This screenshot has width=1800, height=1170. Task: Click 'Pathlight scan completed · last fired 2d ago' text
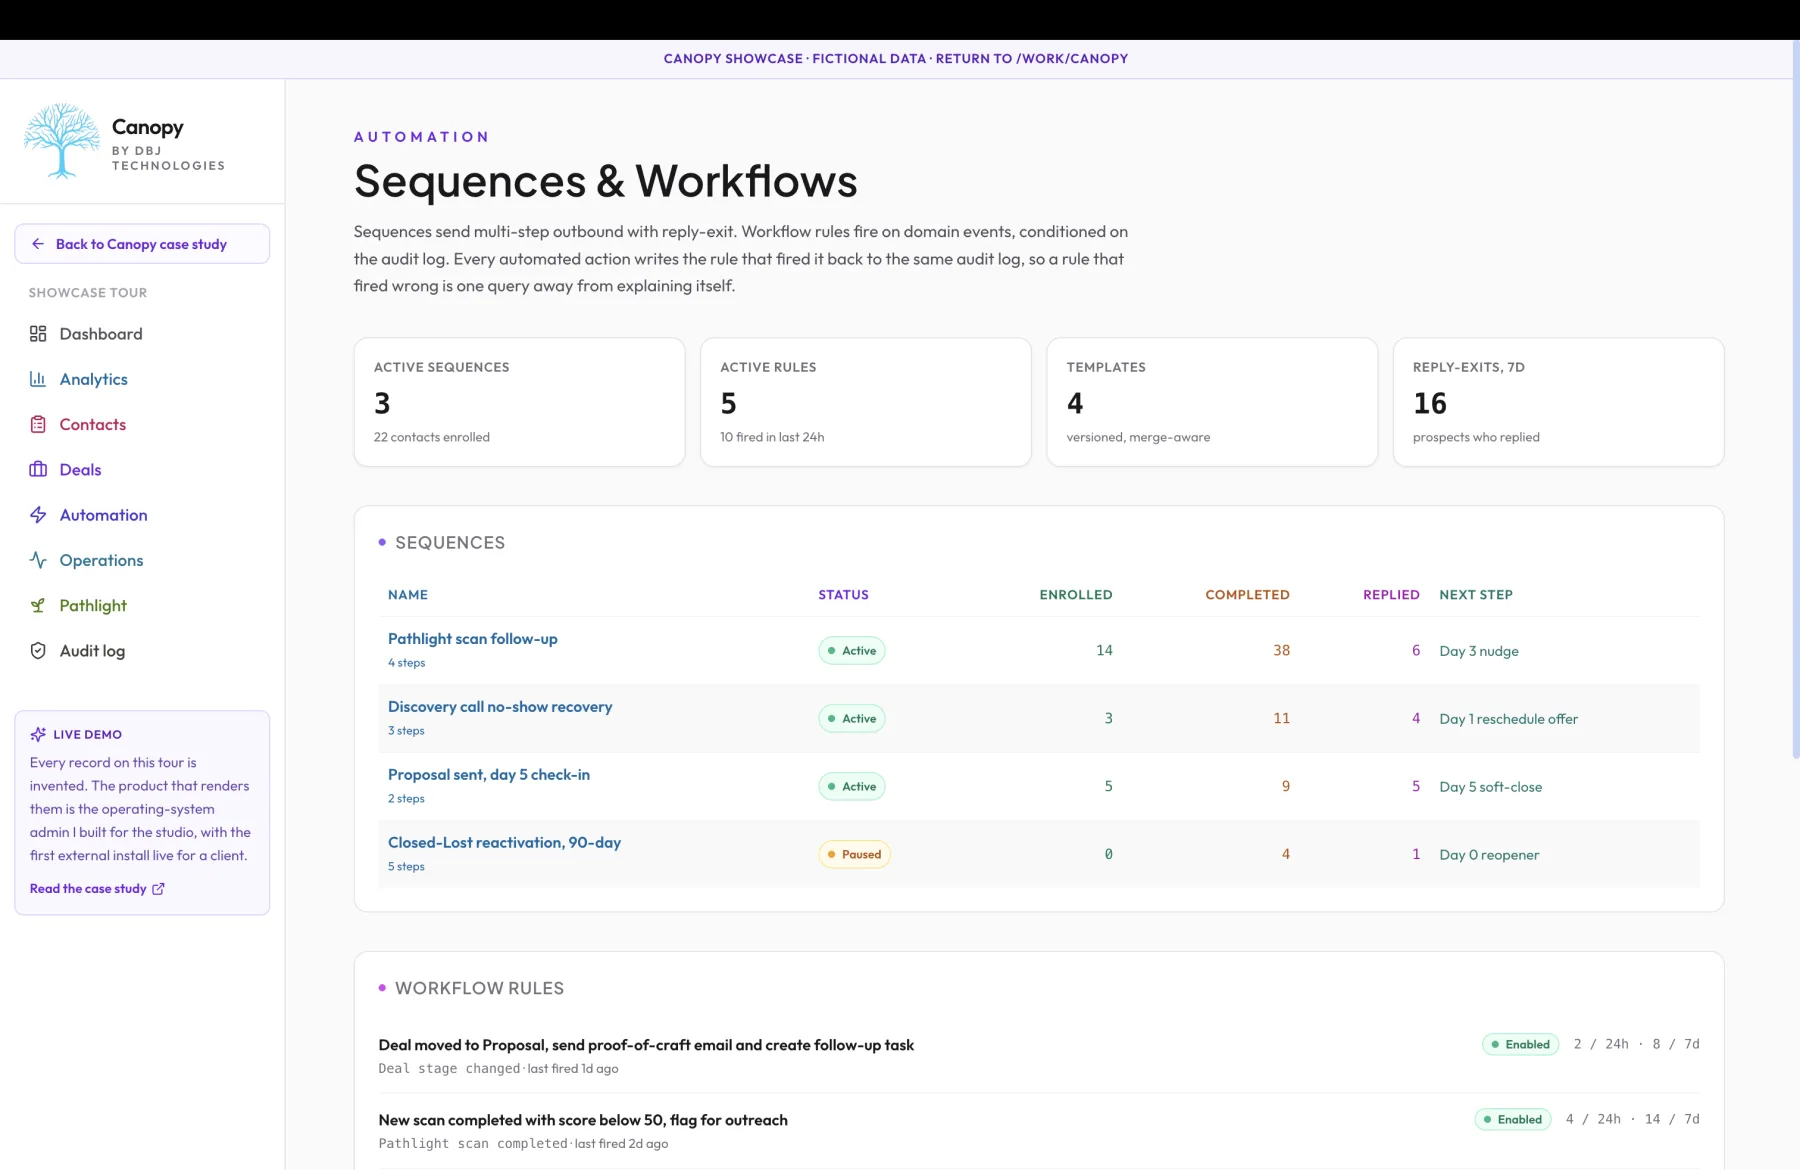523,1144
